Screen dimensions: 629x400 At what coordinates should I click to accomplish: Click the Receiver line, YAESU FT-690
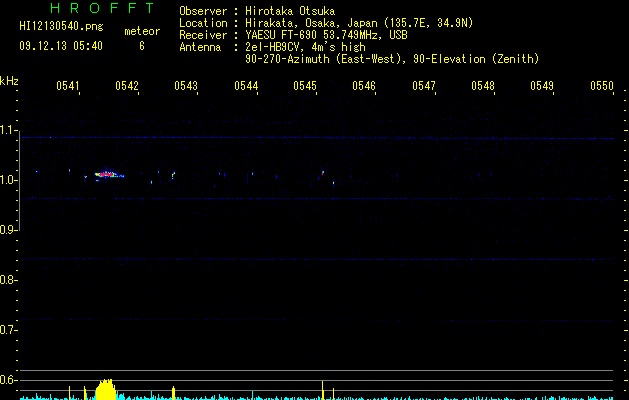(x=293, y=35)
